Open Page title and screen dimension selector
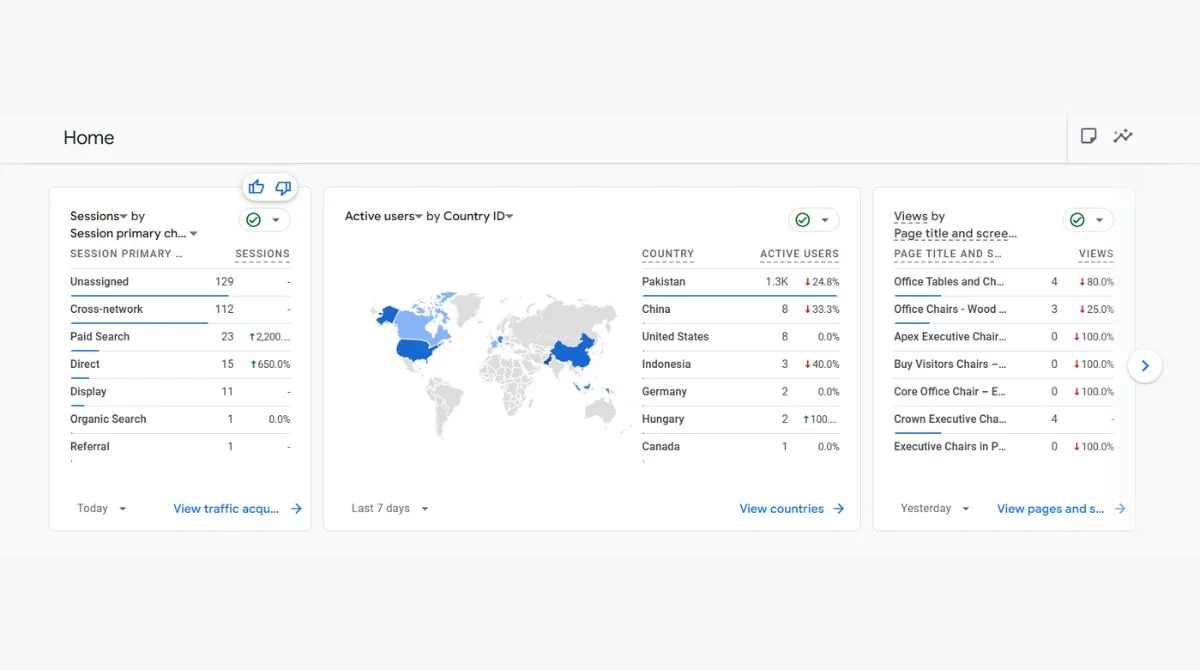Image resolution: width=1200 pixels, height=670 pixels. 955,233
